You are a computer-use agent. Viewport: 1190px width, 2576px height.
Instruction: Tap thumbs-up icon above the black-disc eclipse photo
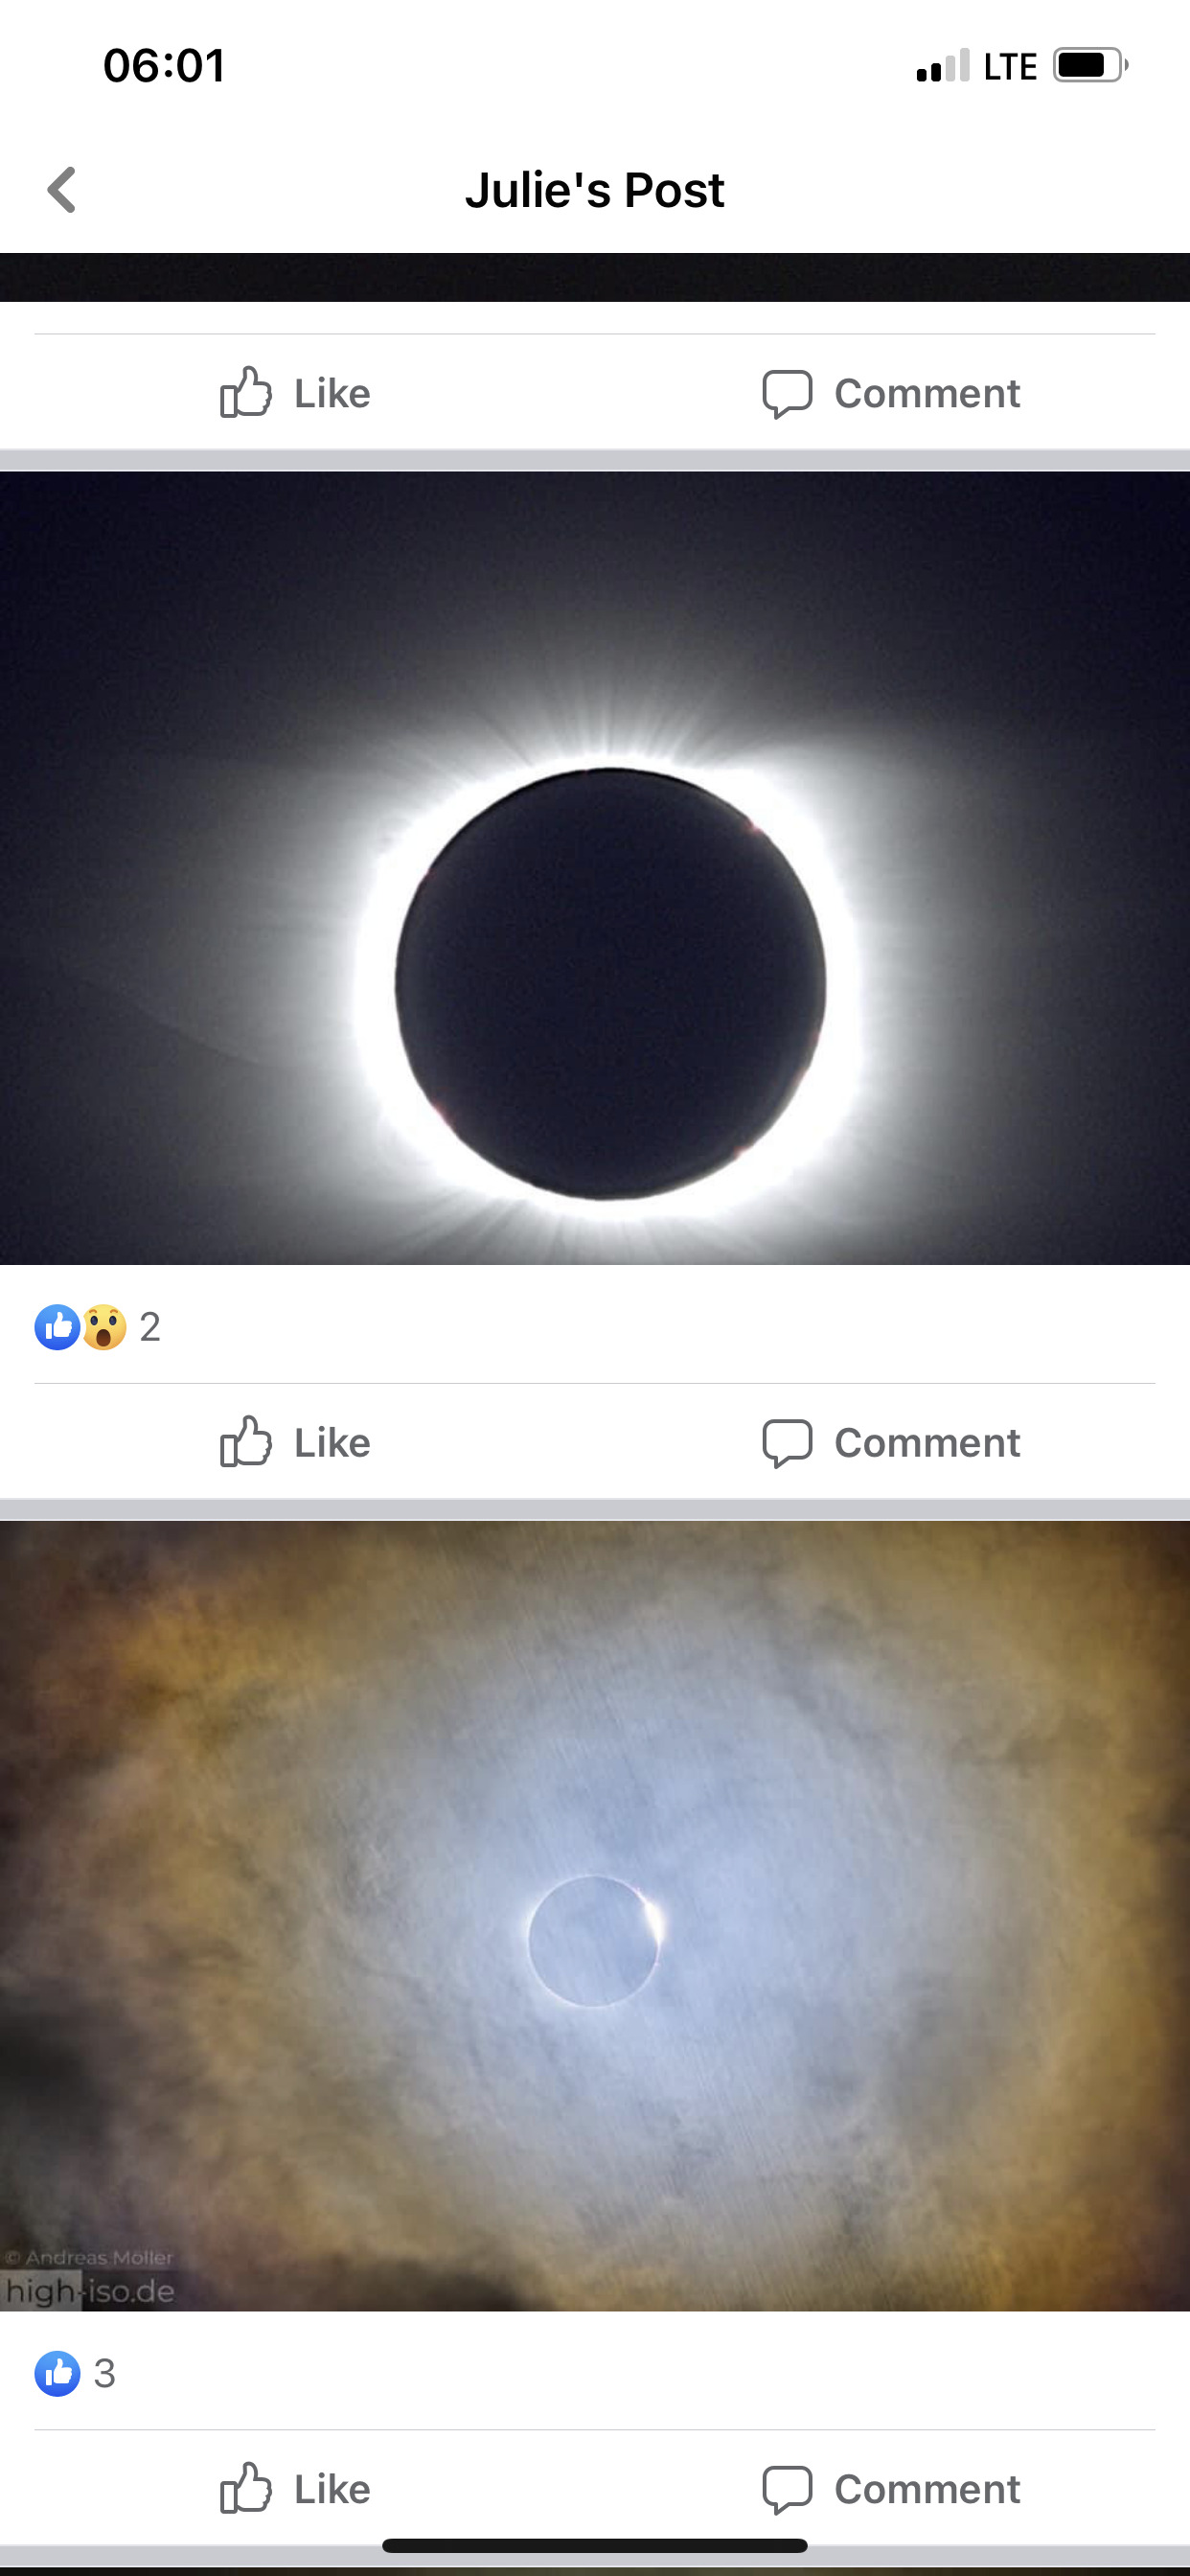pyautogui.click(x=246, y=392)
